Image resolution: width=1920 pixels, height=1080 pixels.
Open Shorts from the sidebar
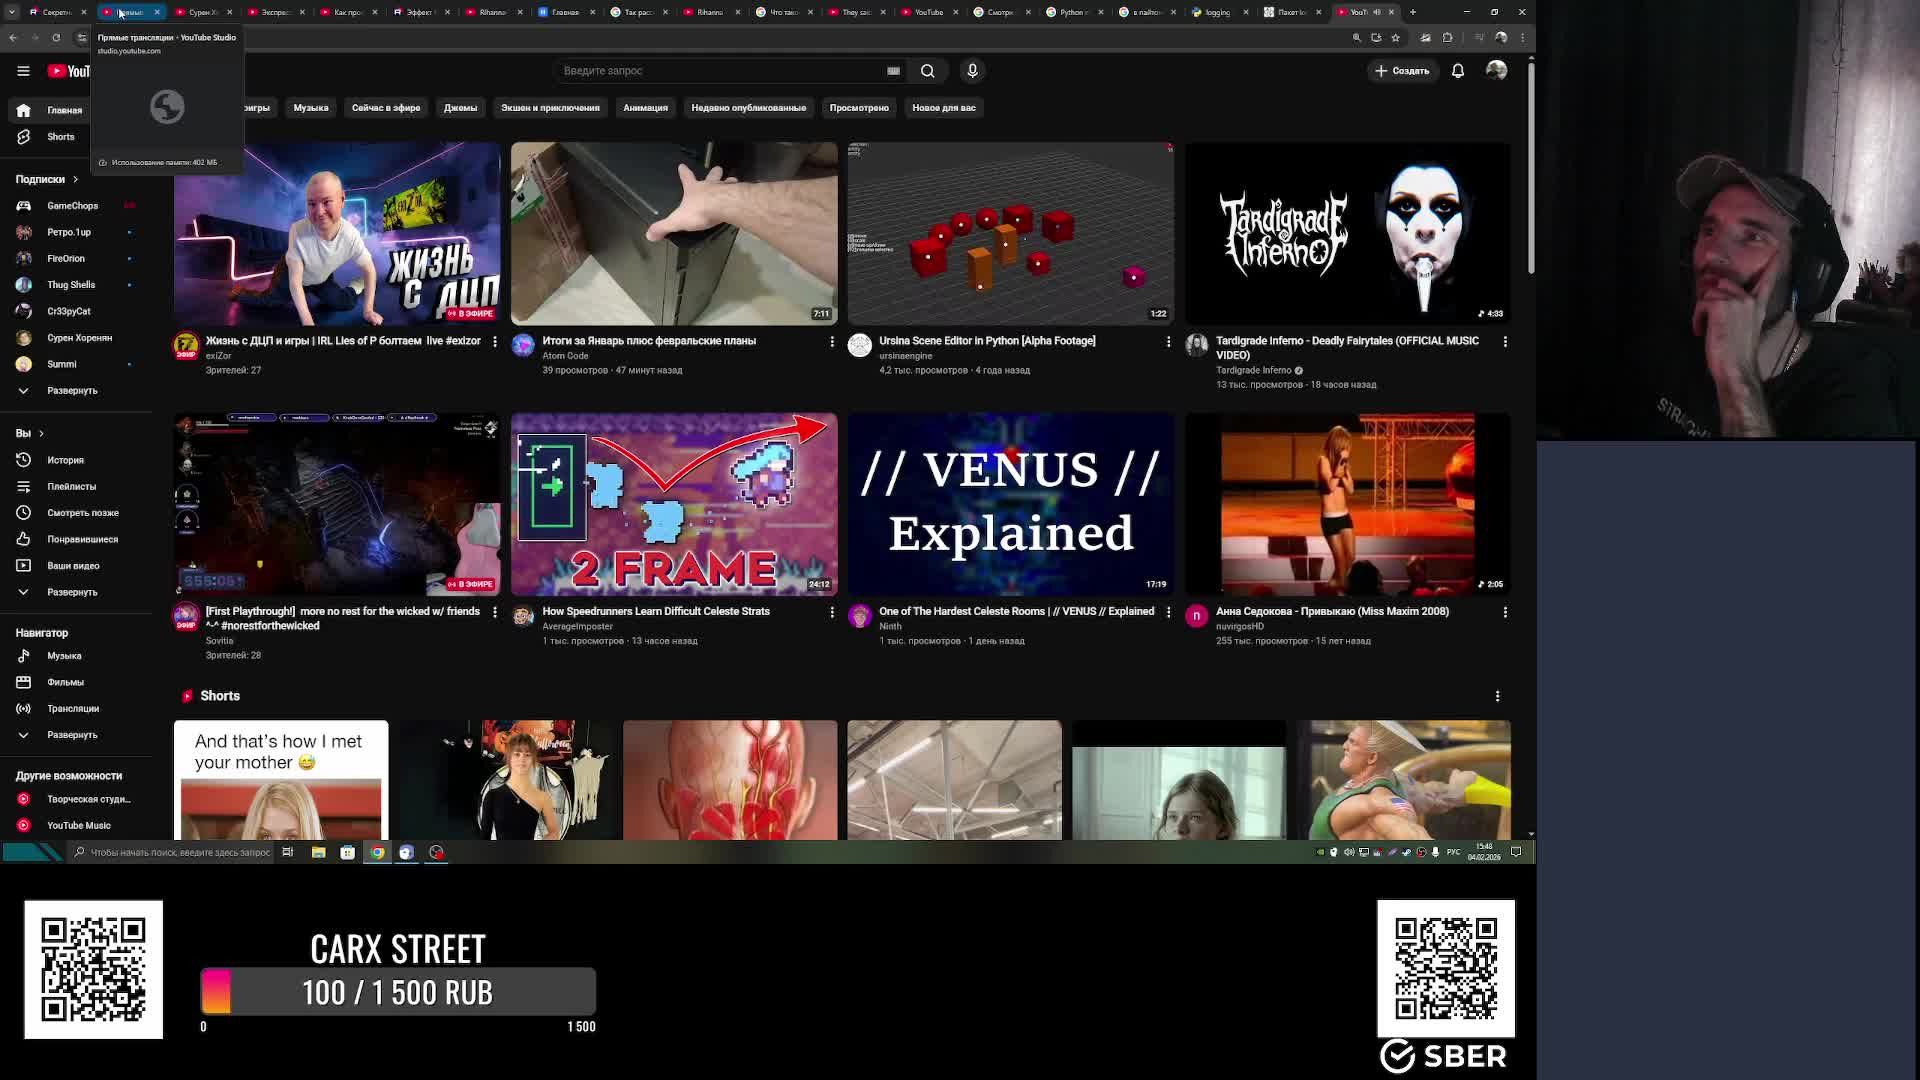60,137
